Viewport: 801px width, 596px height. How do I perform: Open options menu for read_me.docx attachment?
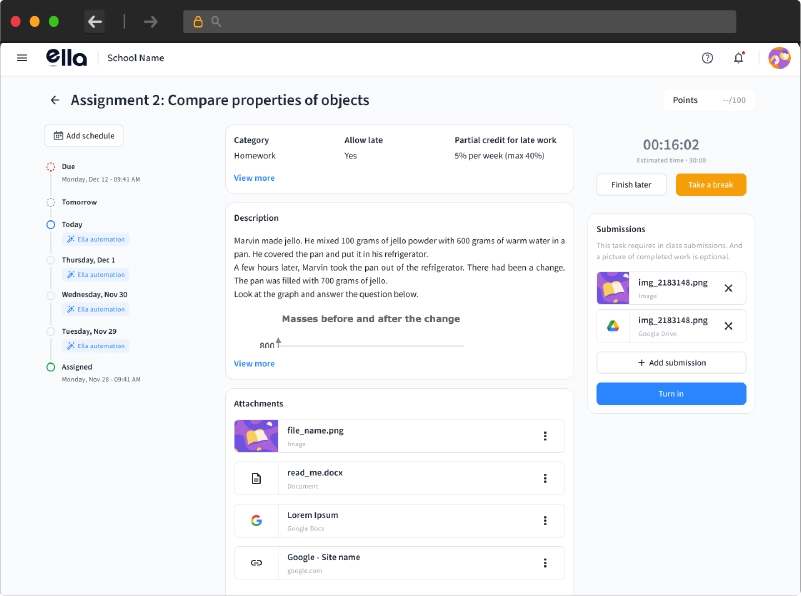(x=545, y=478)
